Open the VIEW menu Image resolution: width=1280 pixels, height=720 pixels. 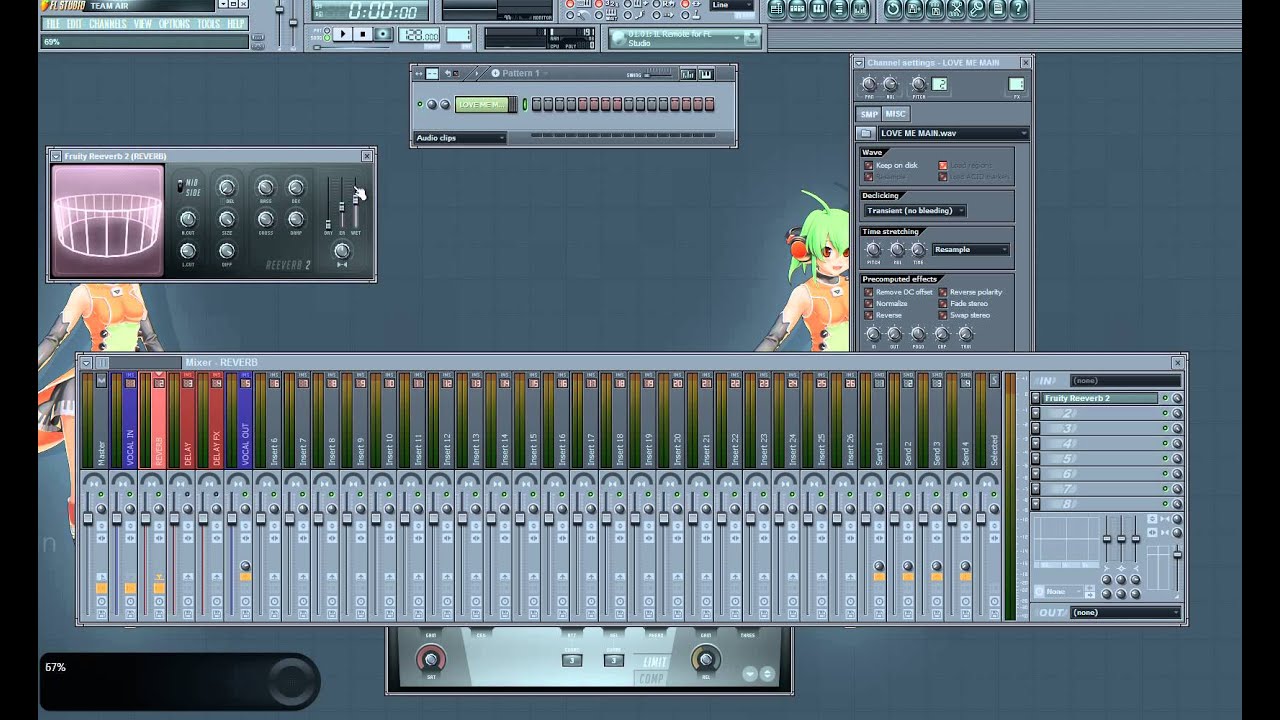143,23
